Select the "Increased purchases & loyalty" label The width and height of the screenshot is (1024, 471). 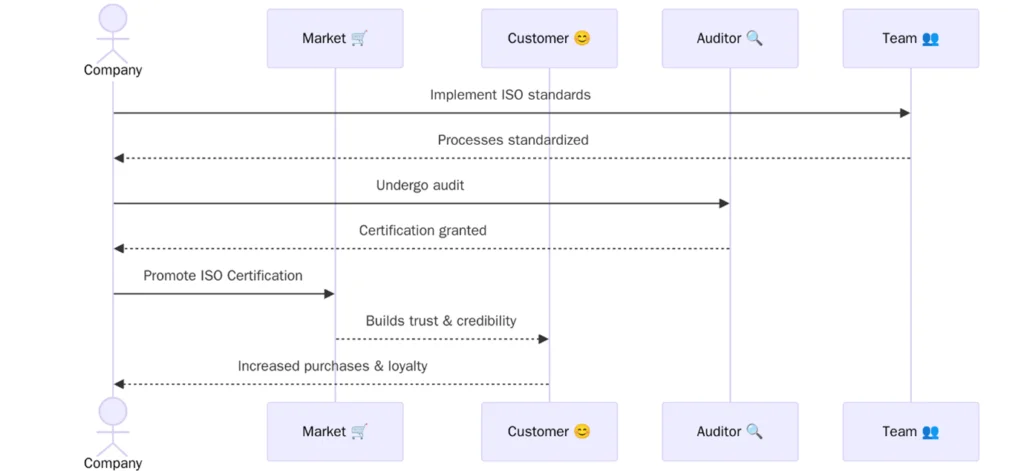(332, 366)
